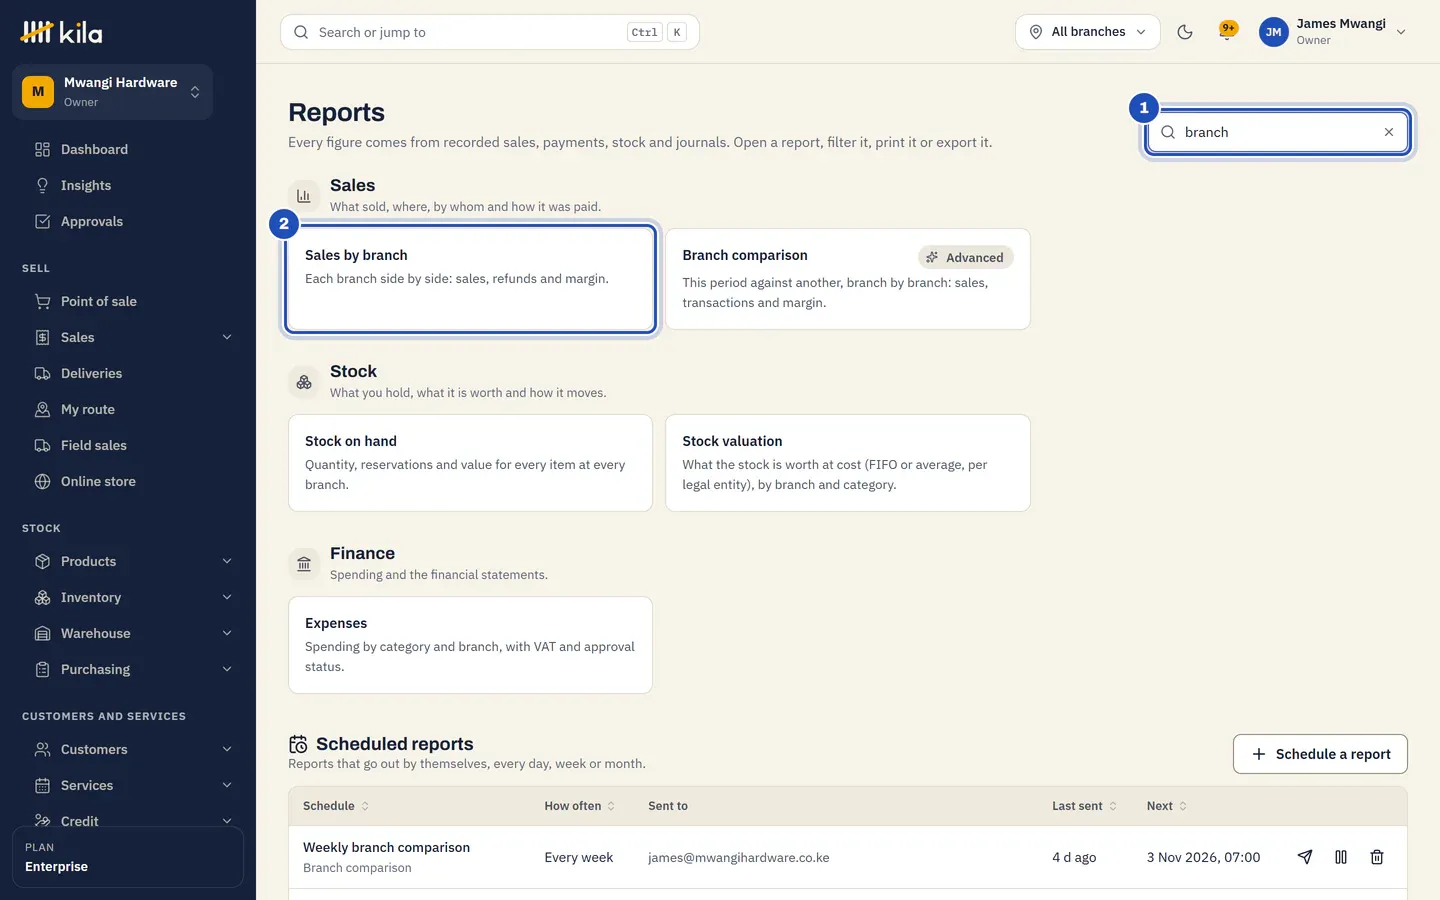Screen dimensions: 1440x900
Task: Open the All branches dropdown
Action: pos(1088,32)
